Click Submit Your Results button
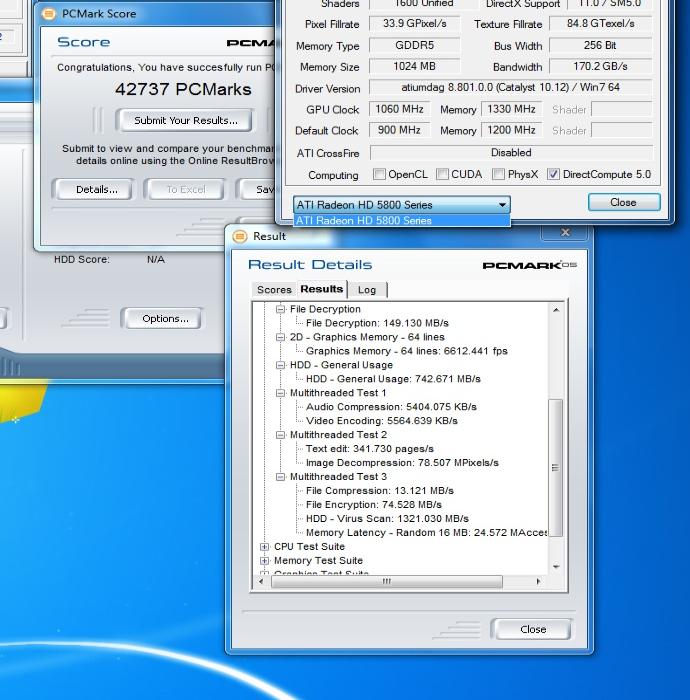Viewport: 690px width, 700px height. (186, 121)
